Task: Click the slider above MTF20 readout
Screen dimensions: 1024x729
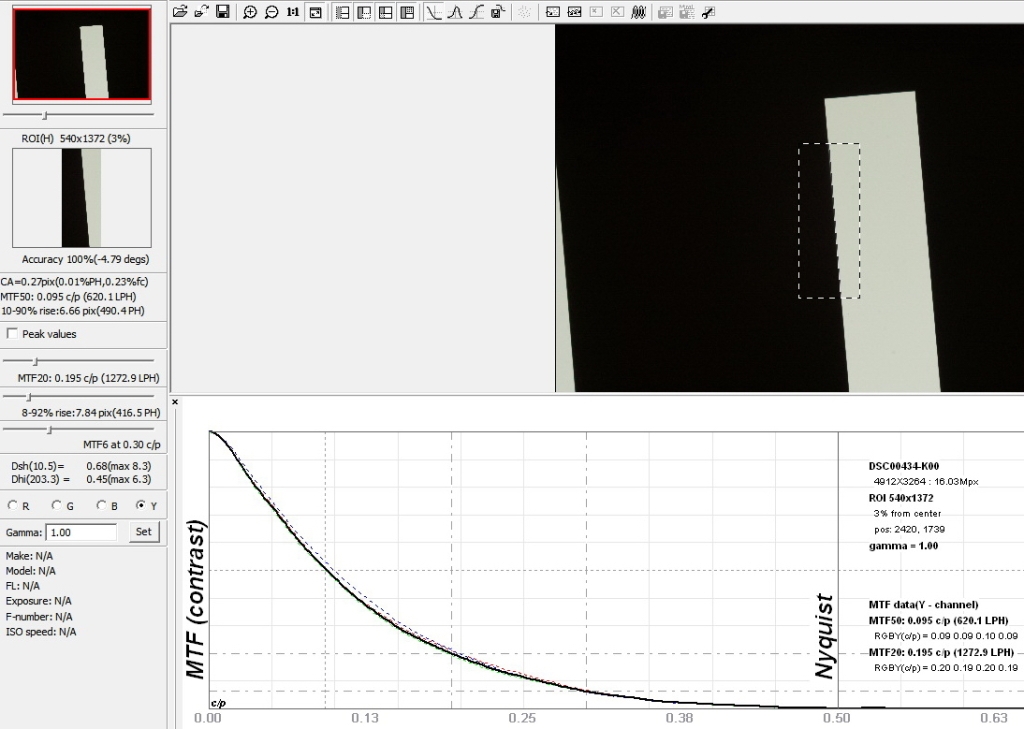Action: point(36,360)
